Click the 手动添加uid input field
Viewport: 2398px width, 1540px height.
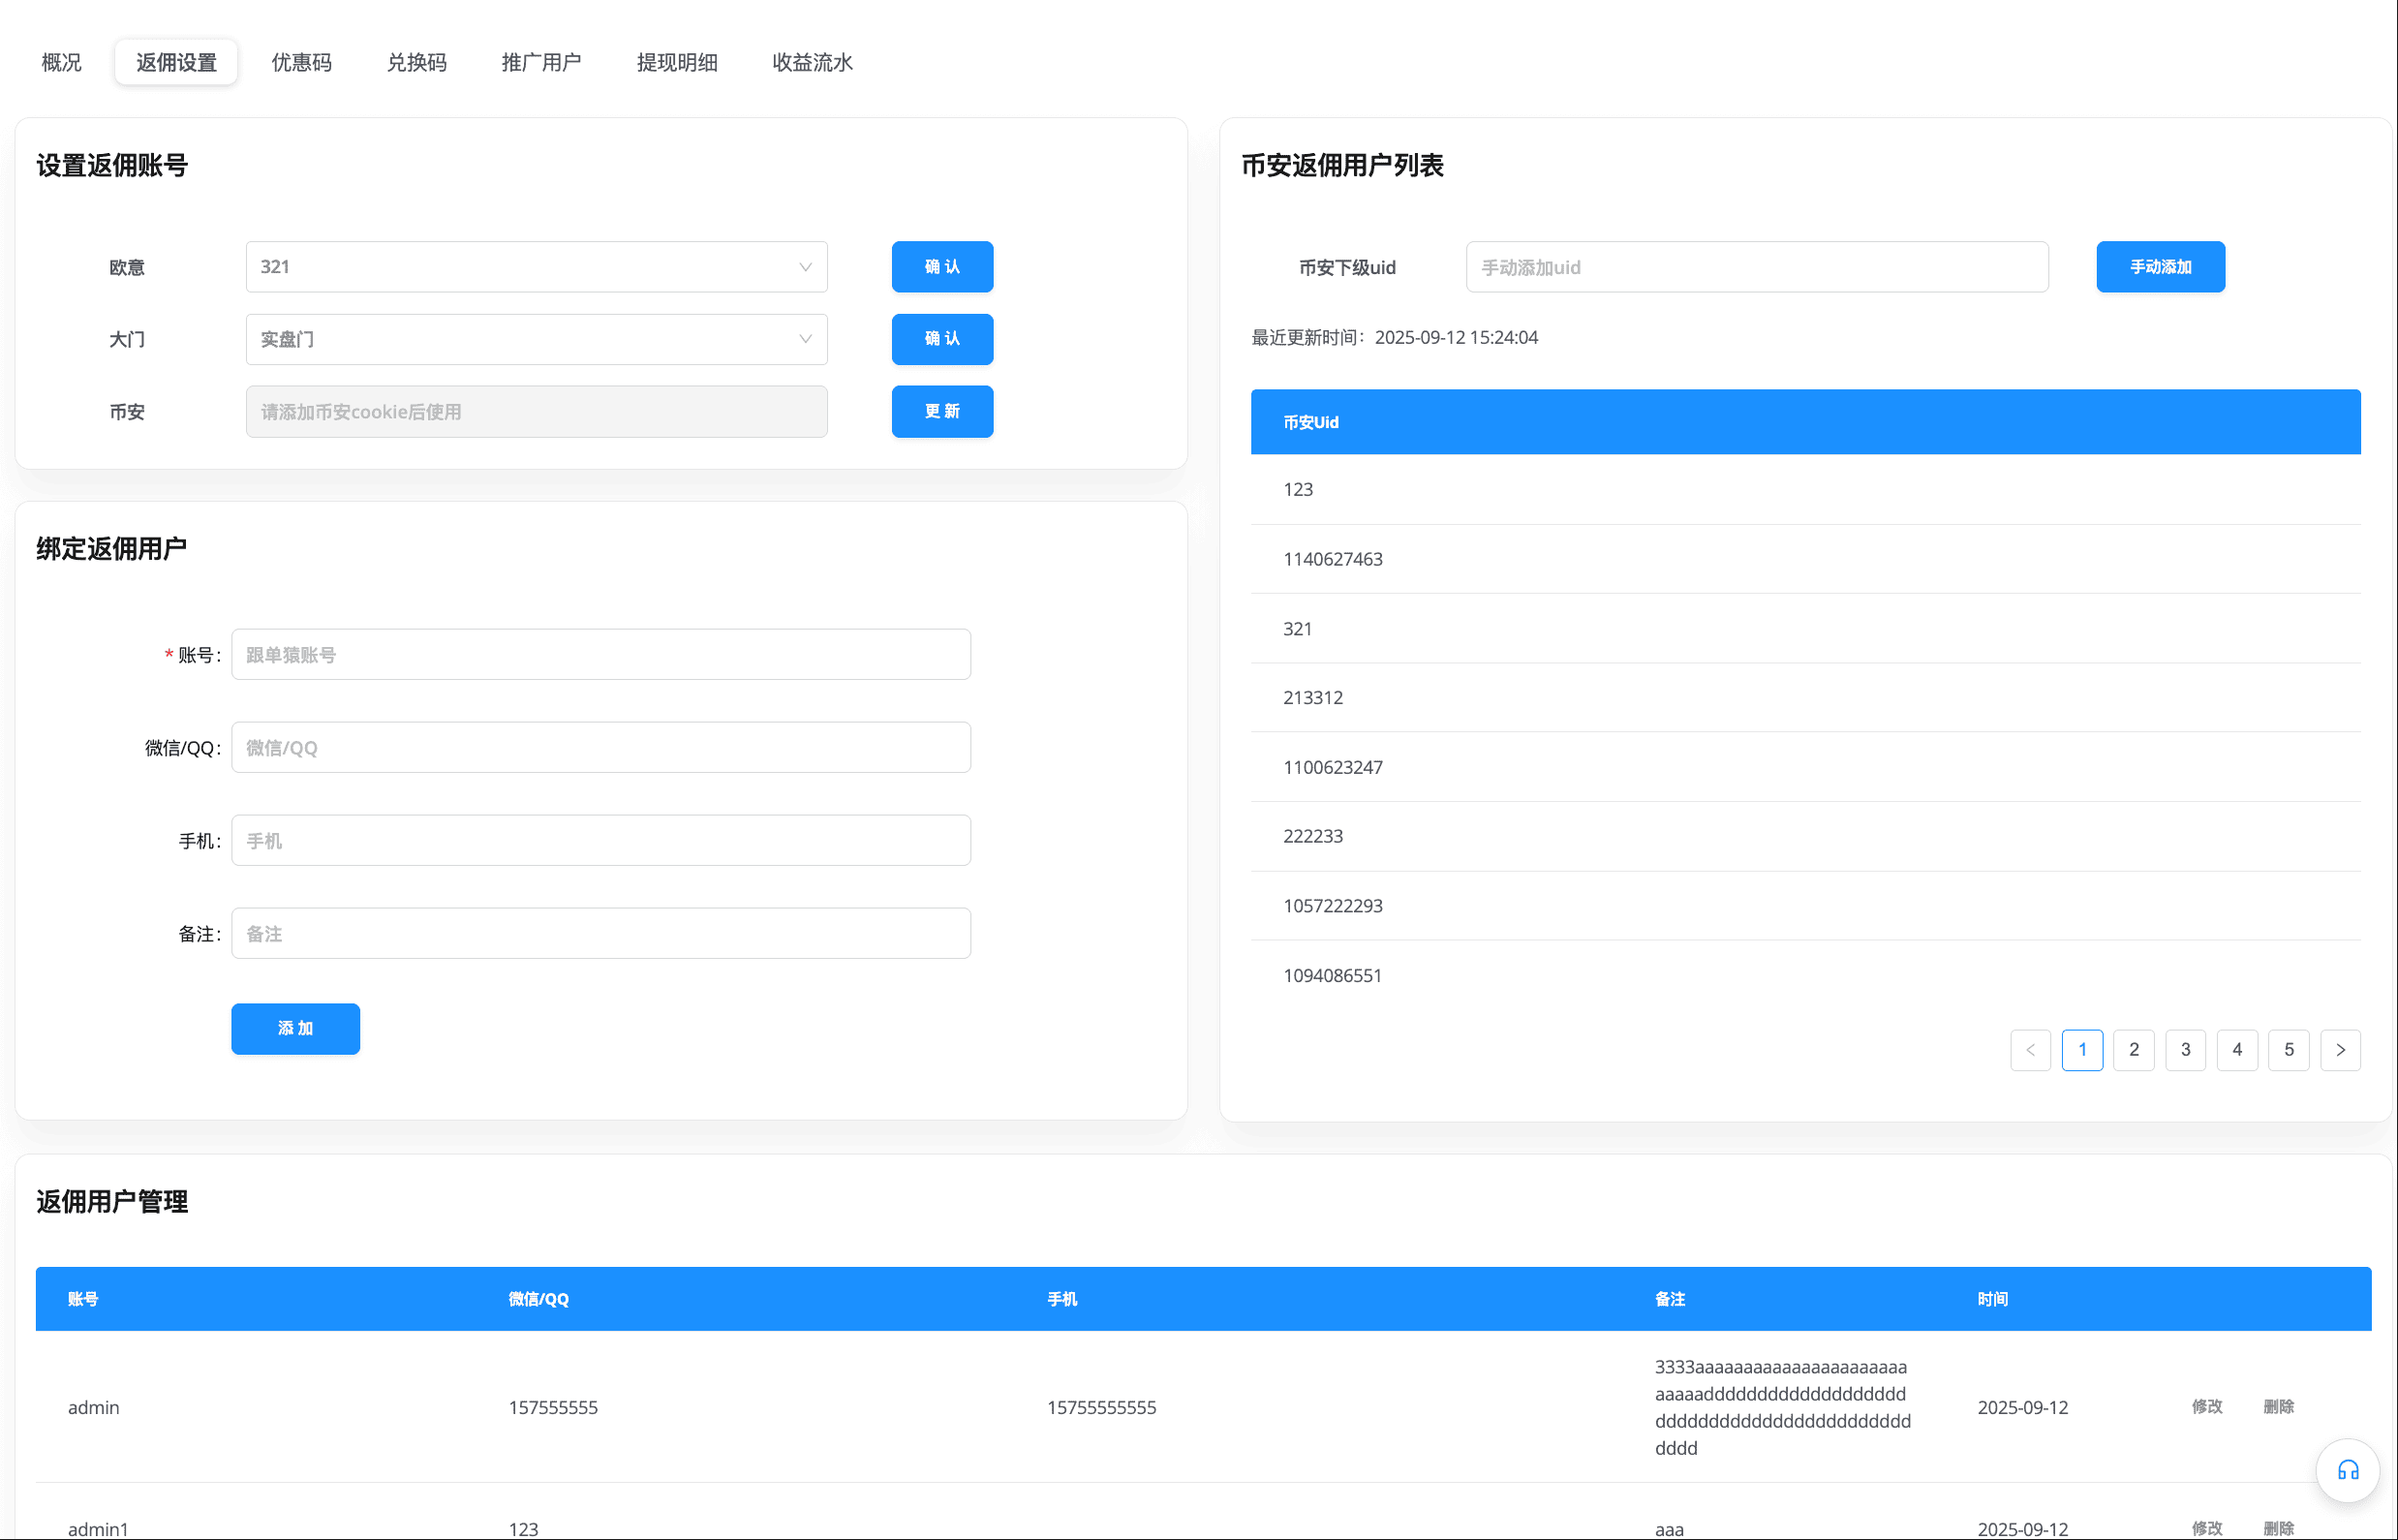point(1756,267)
